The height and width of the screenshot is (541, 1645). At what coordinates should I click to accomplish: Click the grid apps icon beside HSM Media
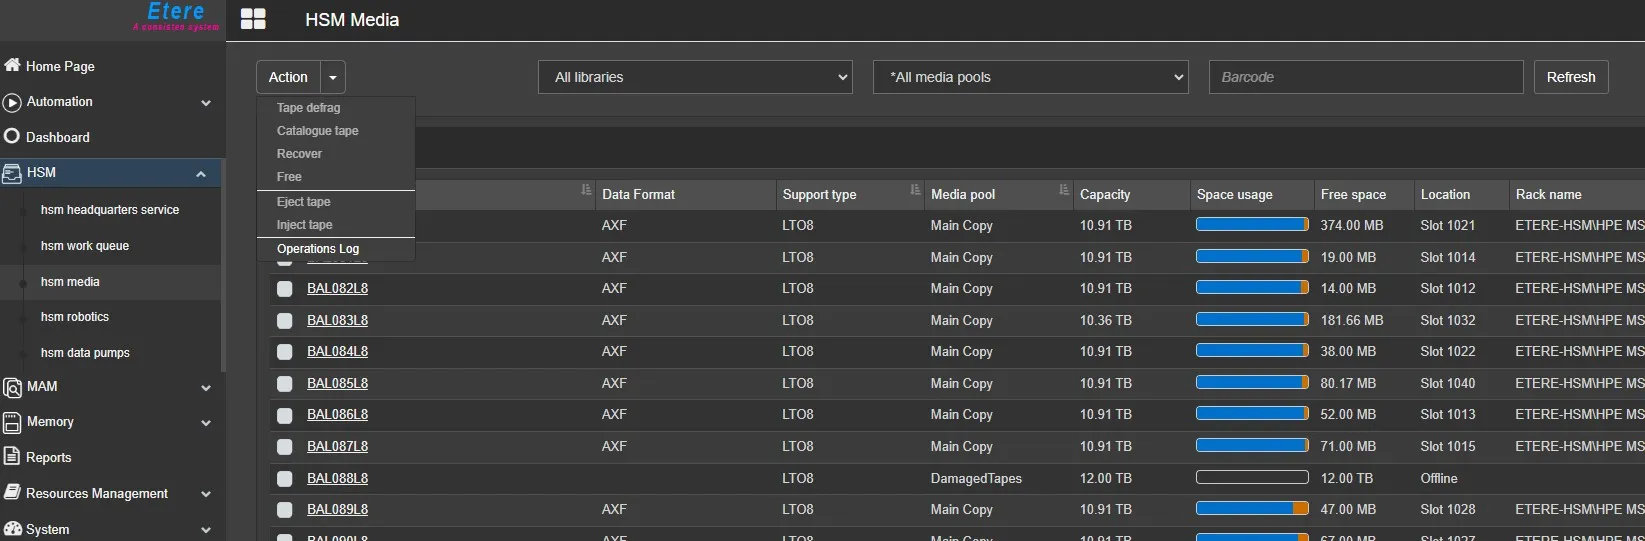point(253,19)
